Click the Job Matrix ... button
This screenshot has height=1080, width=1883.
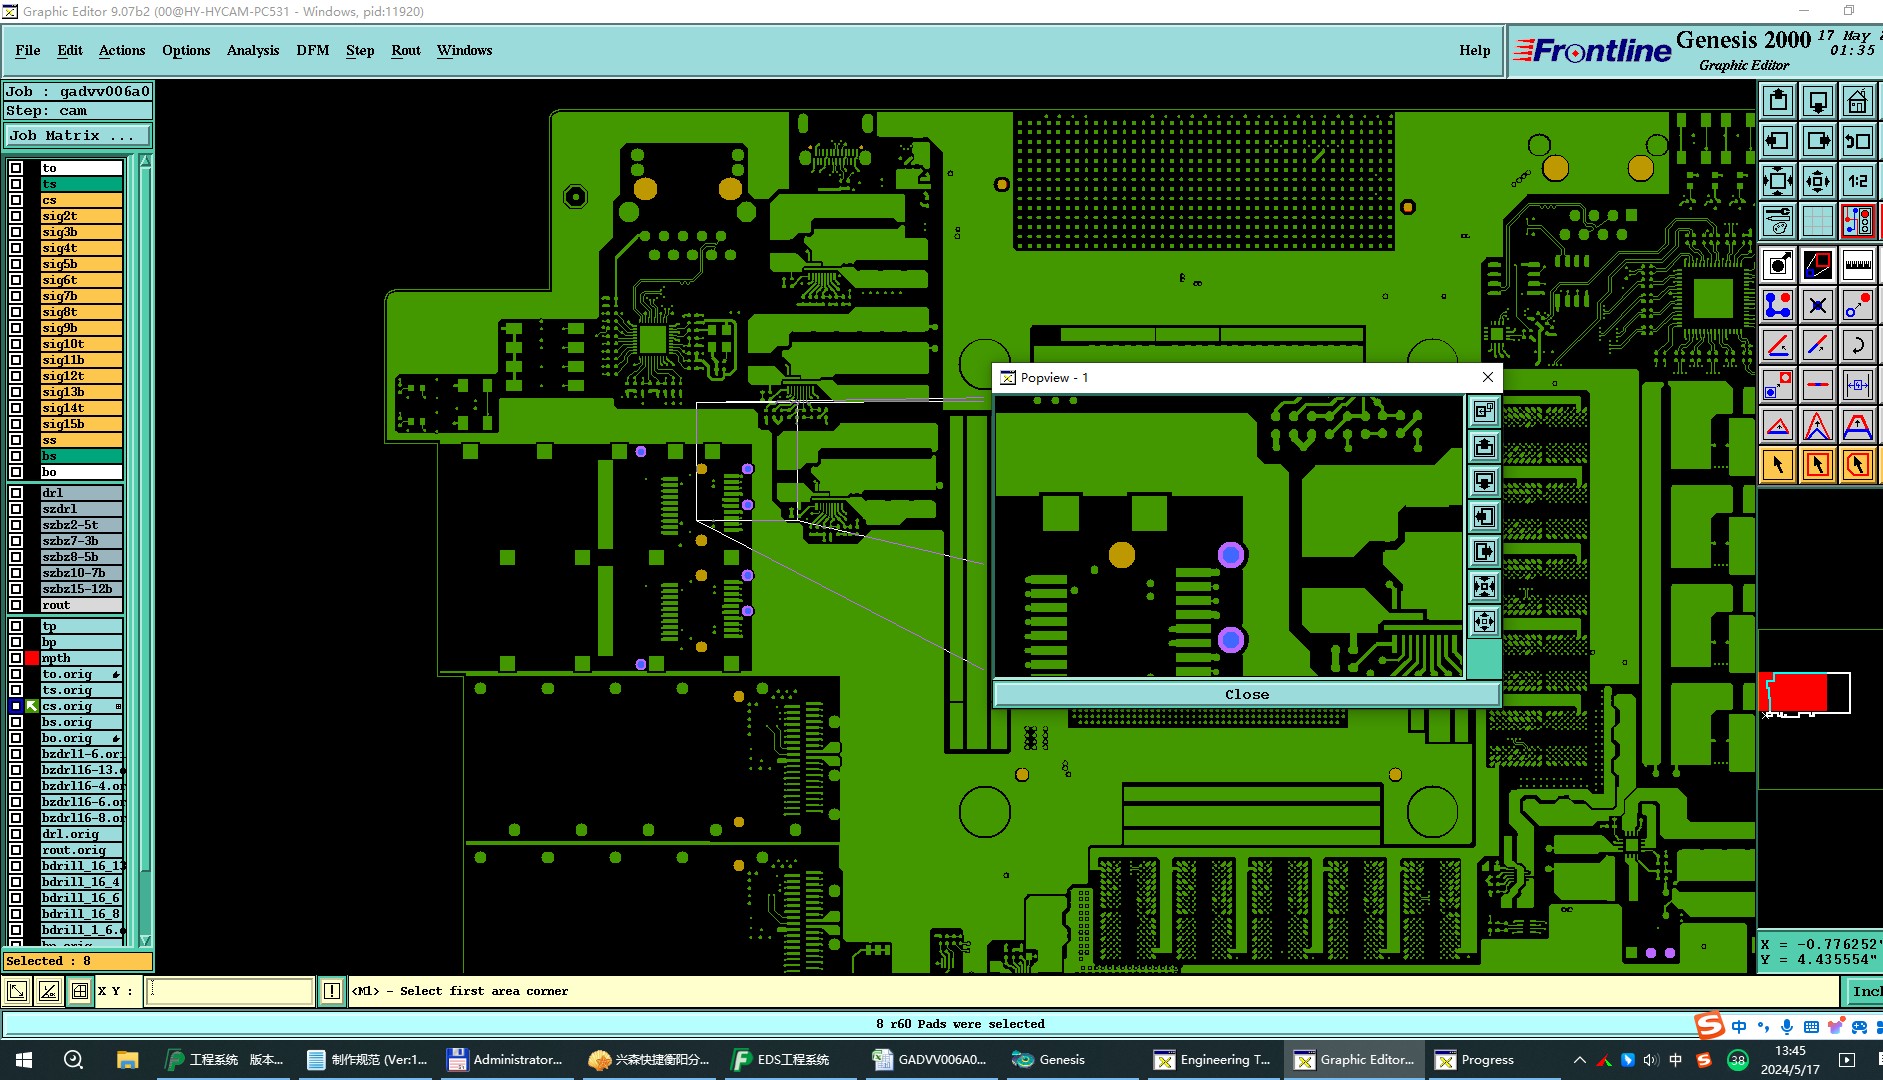[78, 136]
